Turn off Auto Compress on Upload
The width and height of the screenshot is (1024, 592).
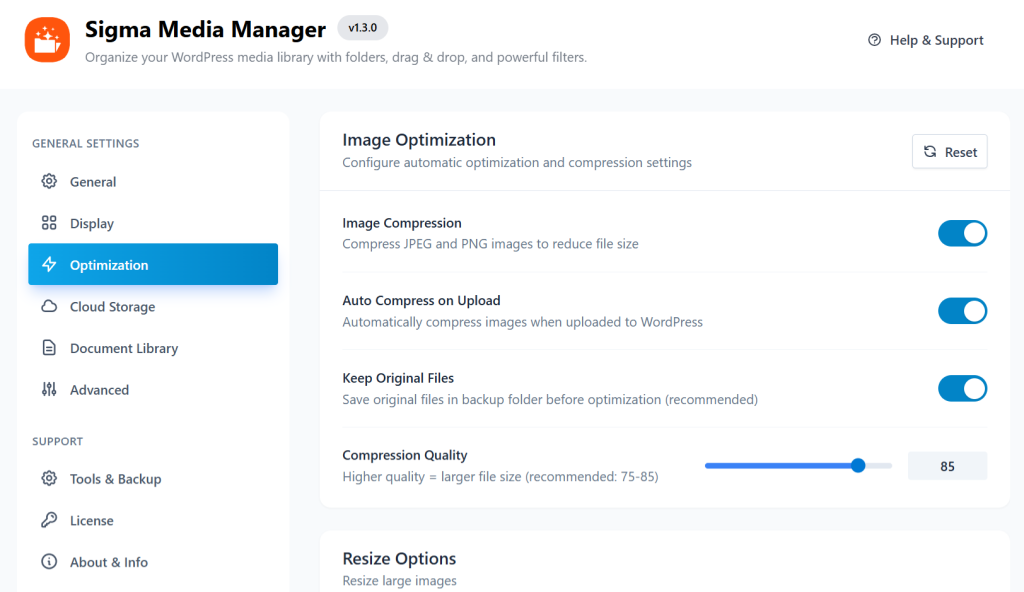point(962,311)
